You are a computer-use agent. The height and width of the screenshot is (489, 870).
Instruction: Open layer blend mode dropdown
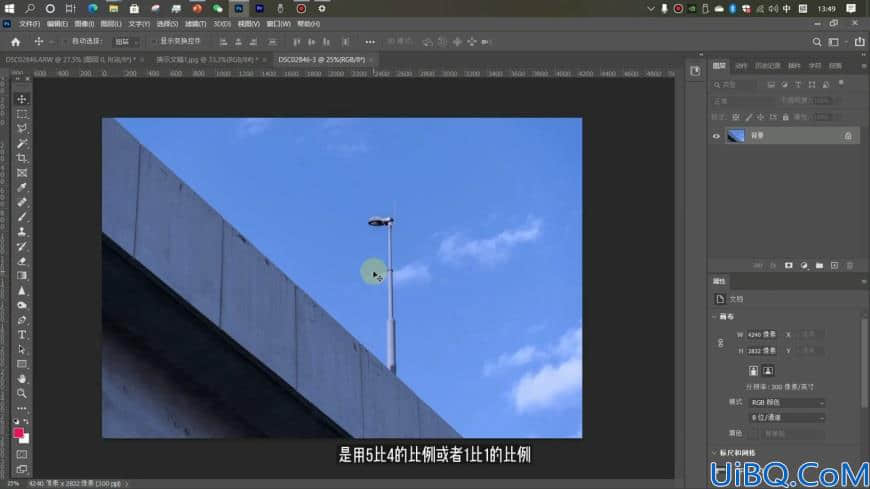742,101
